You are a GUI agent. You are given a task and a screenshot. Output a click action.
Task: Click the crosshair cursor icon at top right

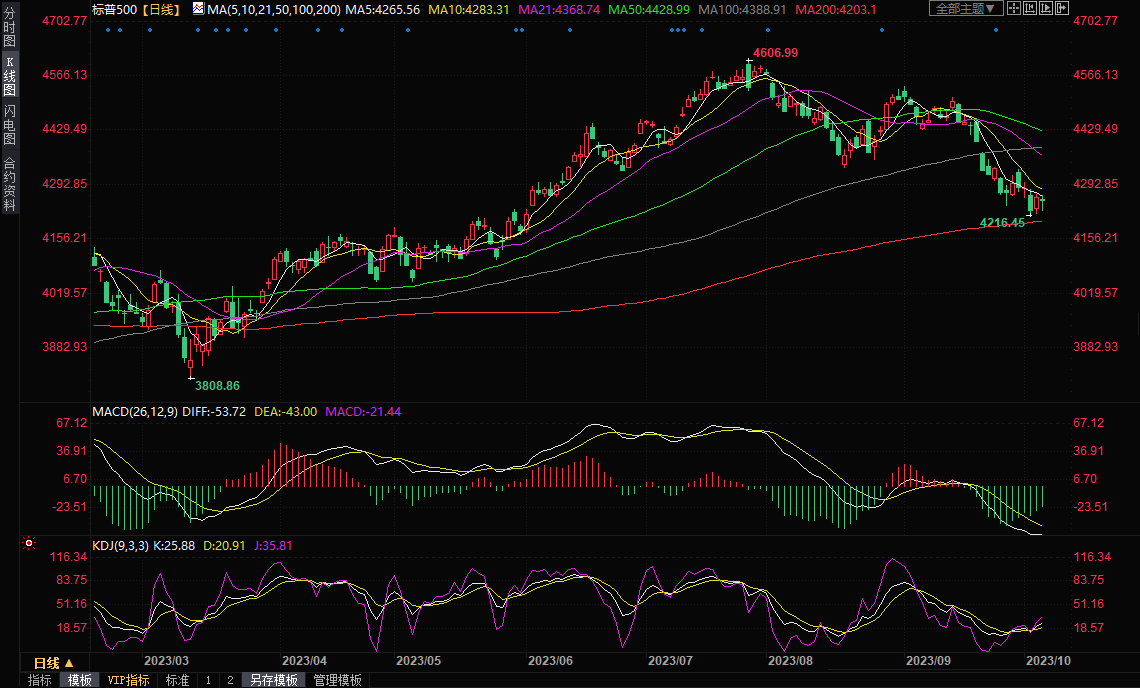pos(1015,9)
